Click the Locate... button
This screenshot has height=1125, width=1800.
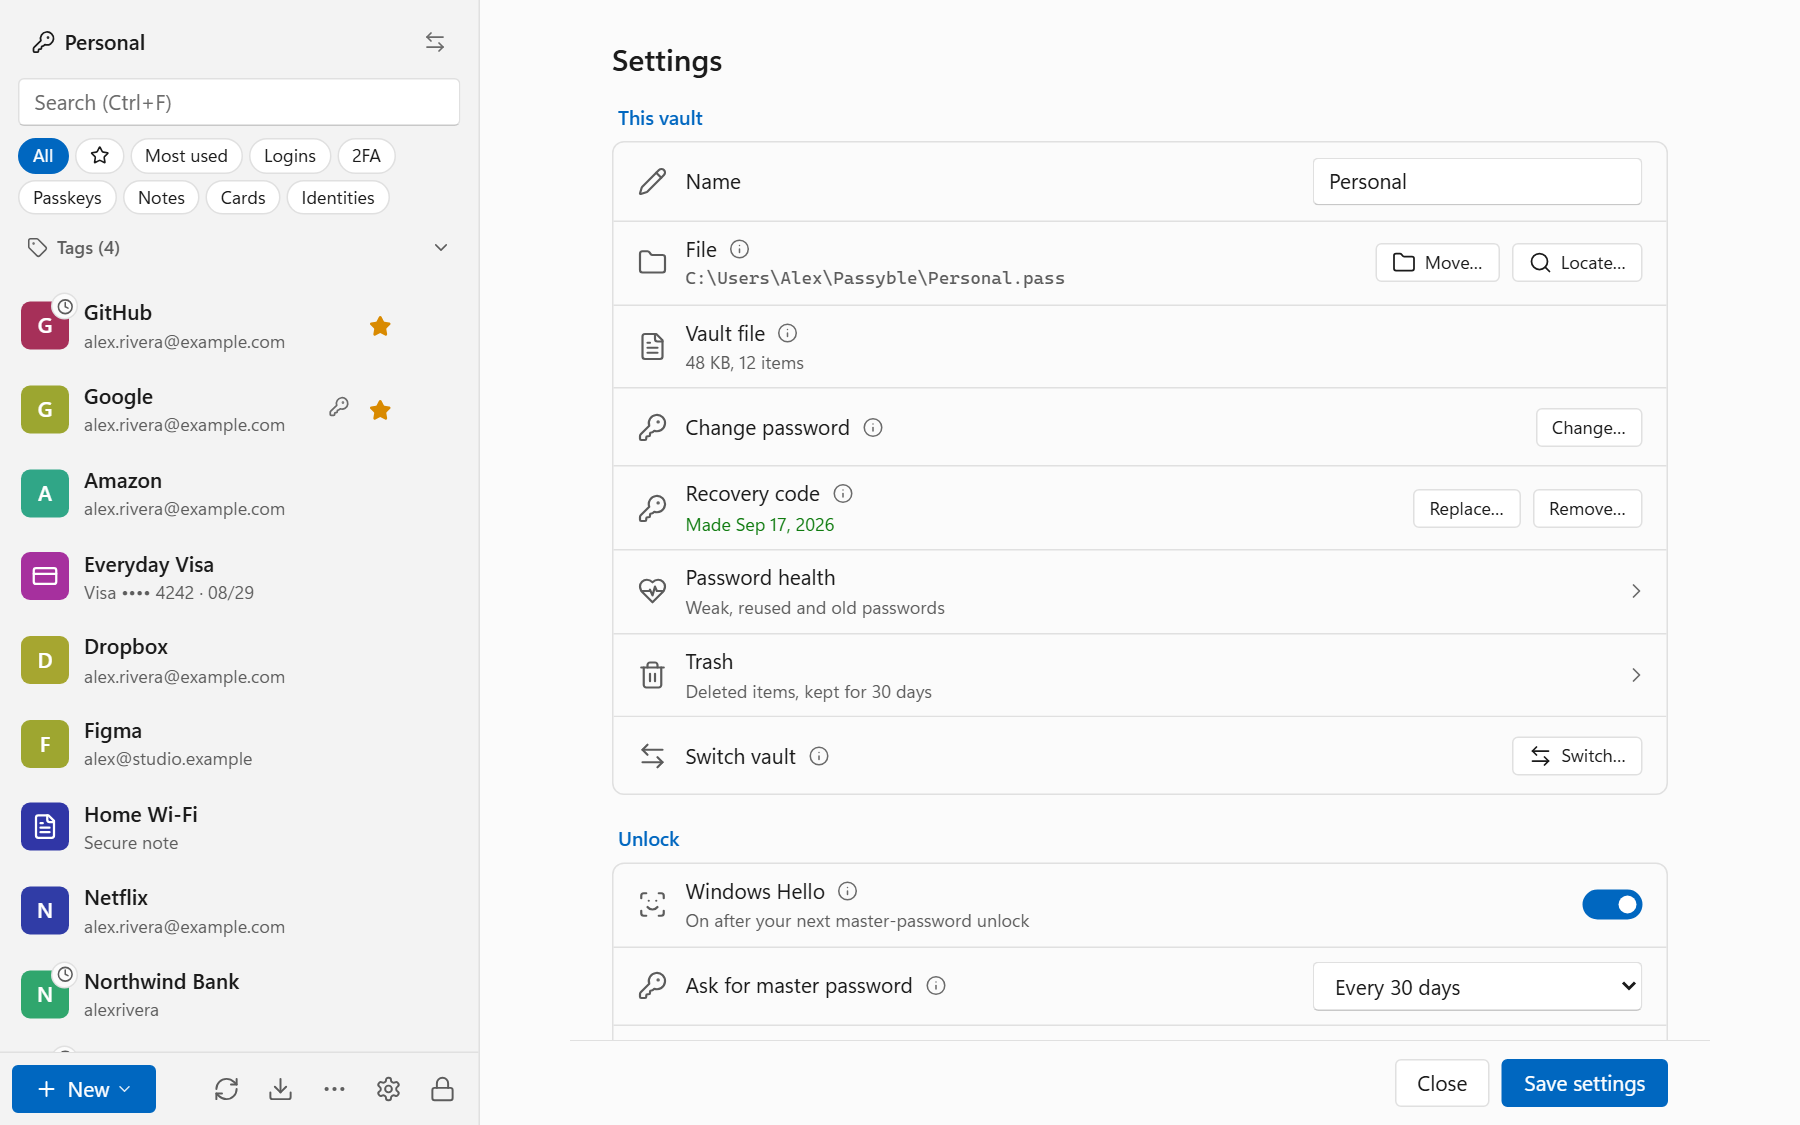pos(1577,263)
